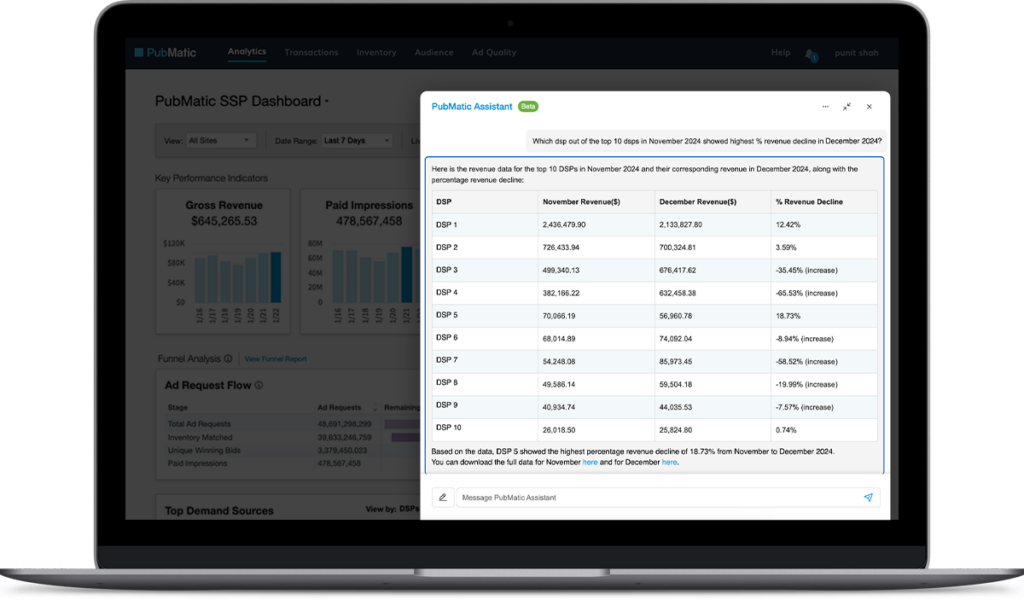Viewport: 1024px width, 600px height.
Task: Select the DSP 1 row label
Action: [447, 225]
